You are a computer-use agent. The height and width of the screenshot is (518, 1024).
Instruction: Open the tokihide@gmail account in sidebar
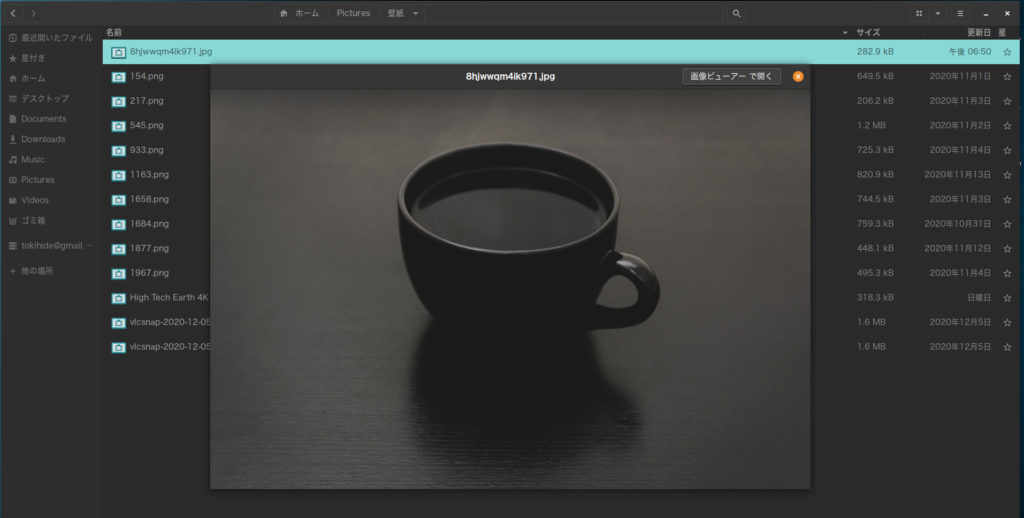(50, 246)
